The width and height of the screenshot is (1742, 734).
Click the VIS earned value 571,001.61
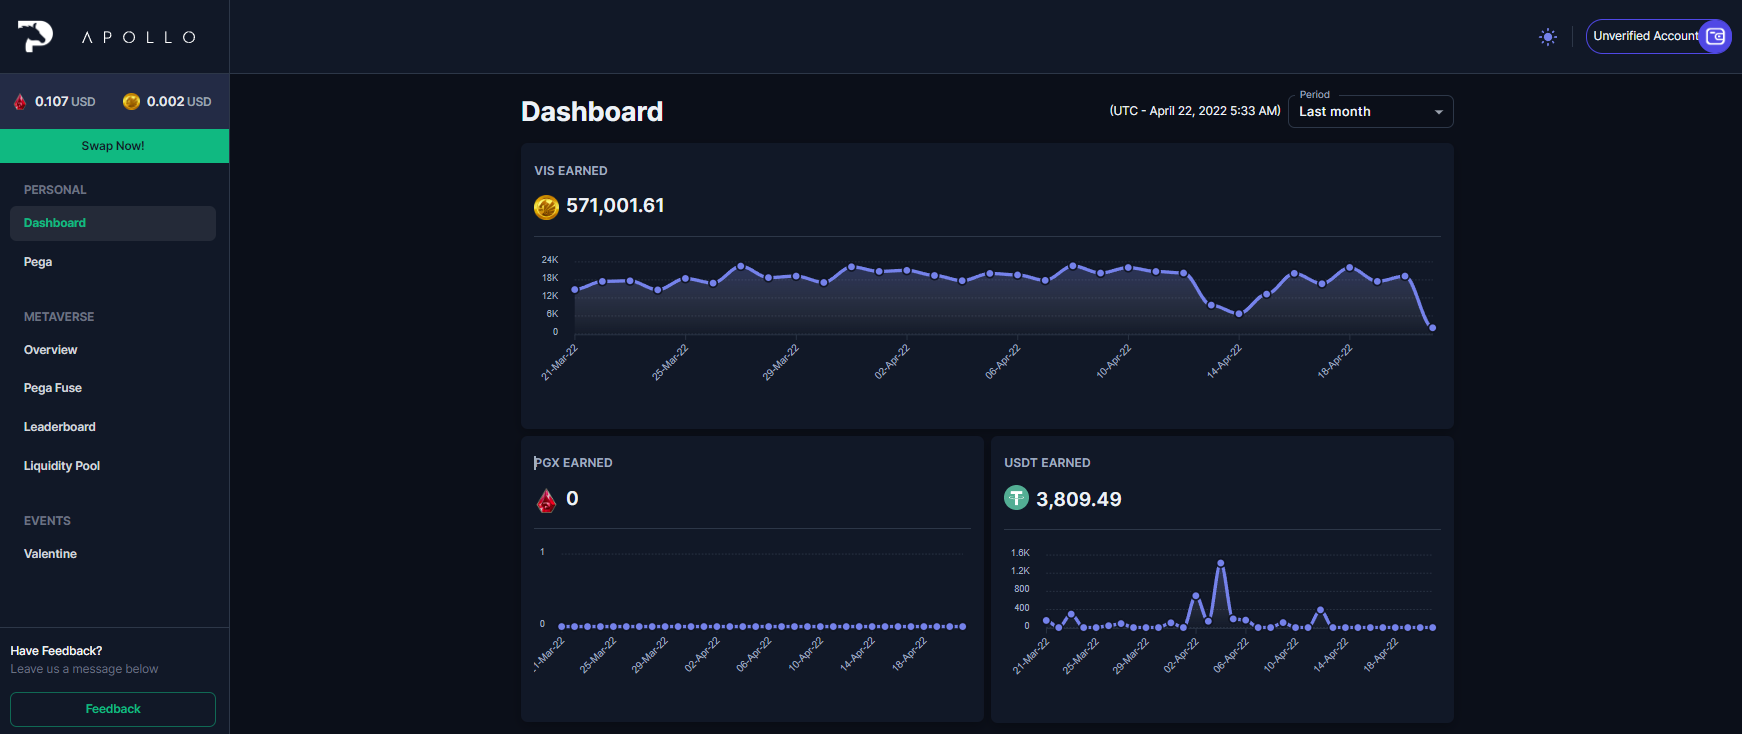[615, 206]
